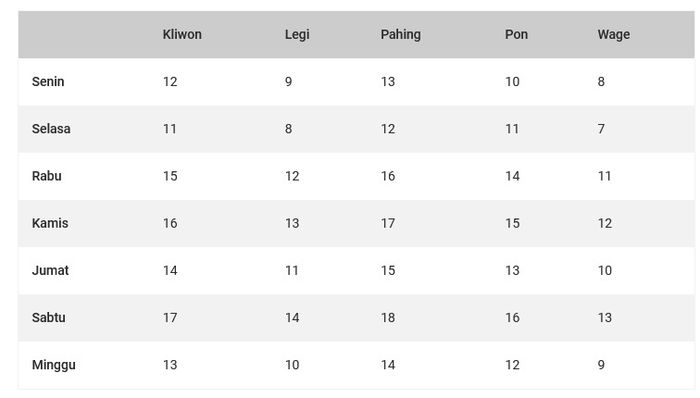Click the Jumat row label

50,270
